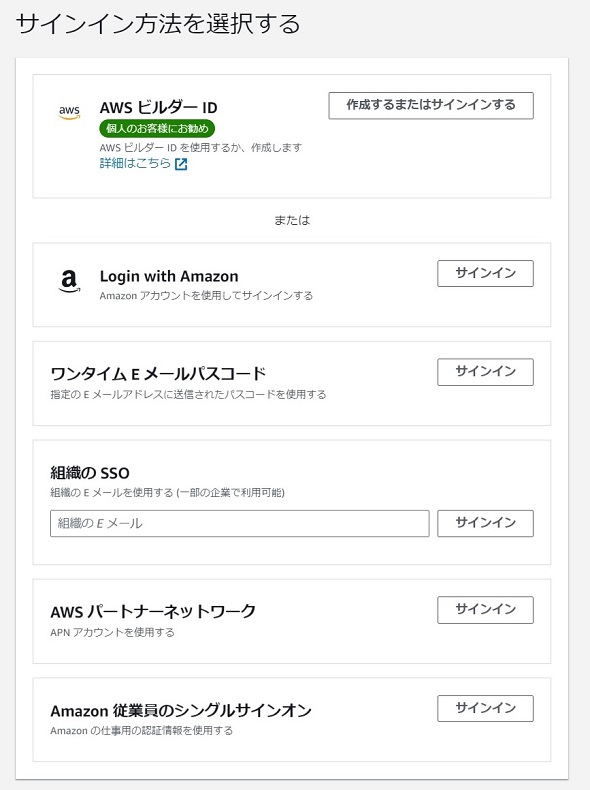Click text 指定の E メールアドレスに送信されたパスコードを使用する
The height and width of the screenshot is (790, 590).
(x=188, y=394)
